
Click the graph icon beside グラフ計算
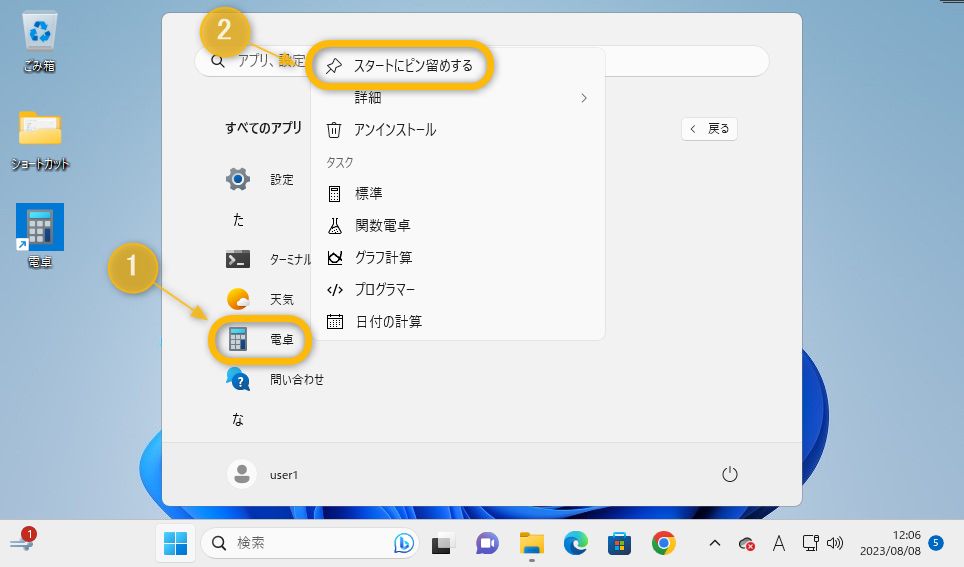[x=335, y=258]
